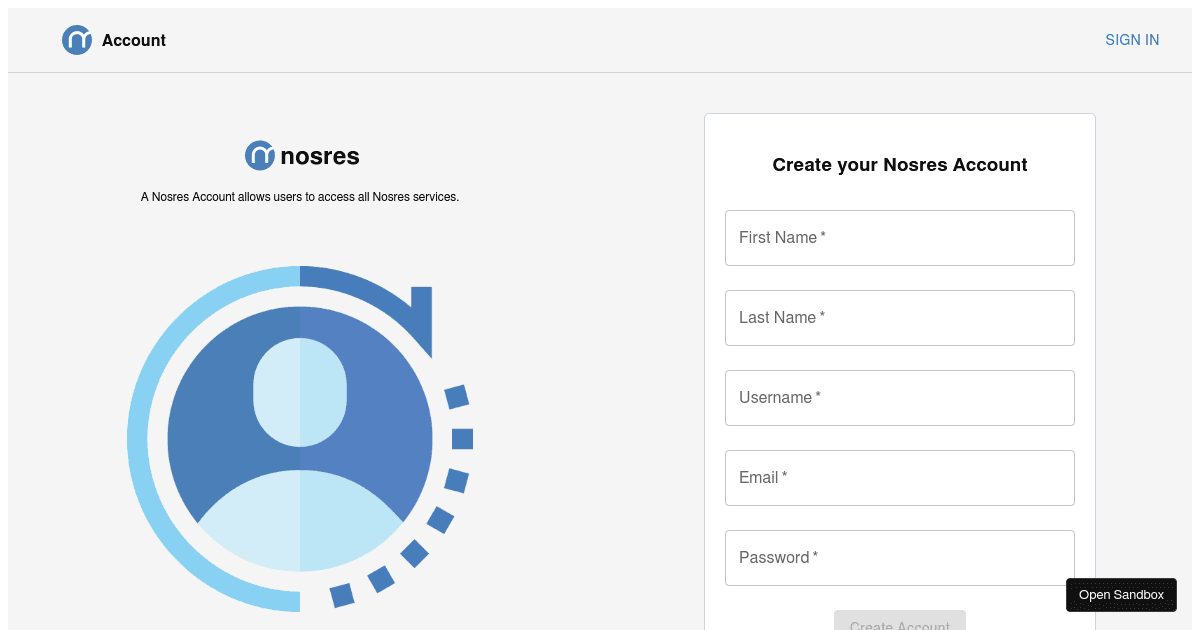Focus the First Name input field
Screen dimensions: 1200x630
click(x=900, y=238)
